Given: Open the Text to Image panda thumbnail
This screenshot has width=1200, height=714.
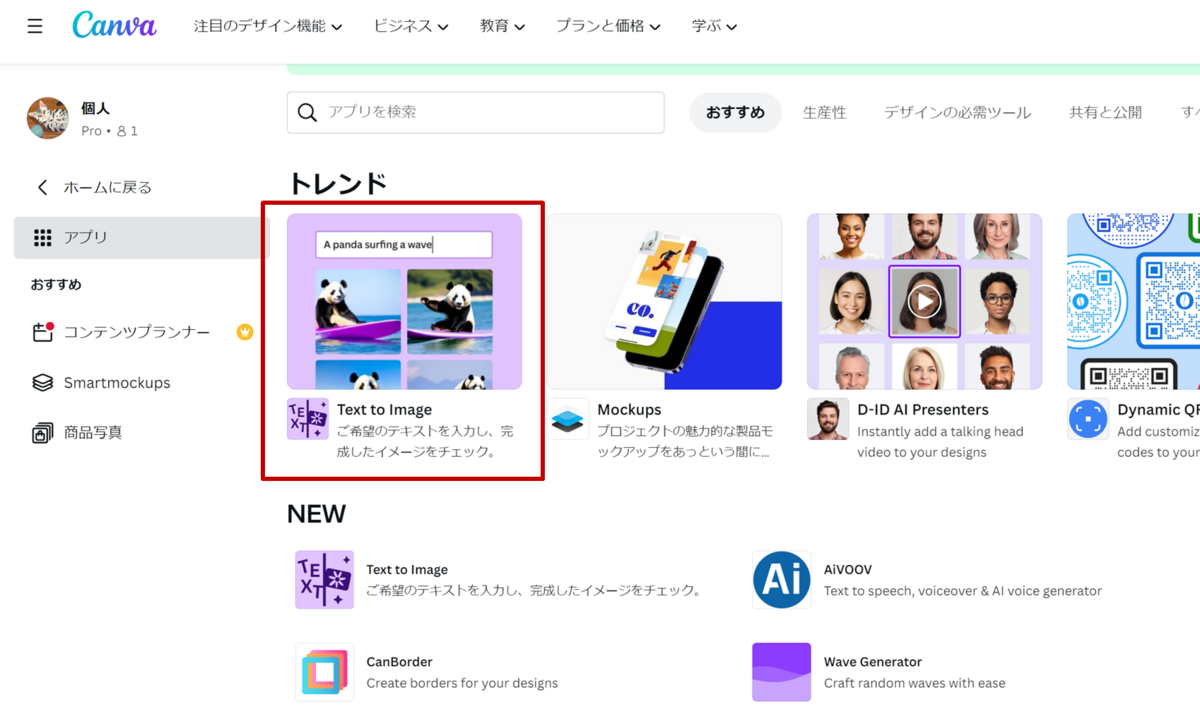Looking at the screenshot, I should (x=404, y=301).
